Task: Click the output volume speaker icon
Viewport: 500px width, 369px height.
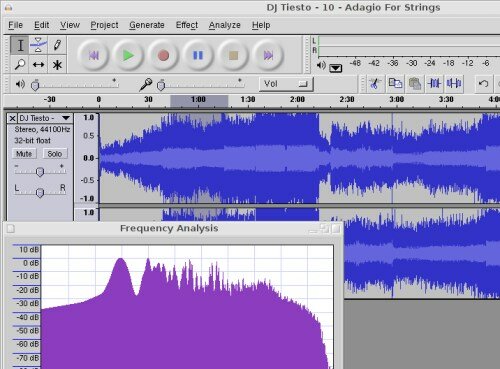Action: (x=20, y=84)
